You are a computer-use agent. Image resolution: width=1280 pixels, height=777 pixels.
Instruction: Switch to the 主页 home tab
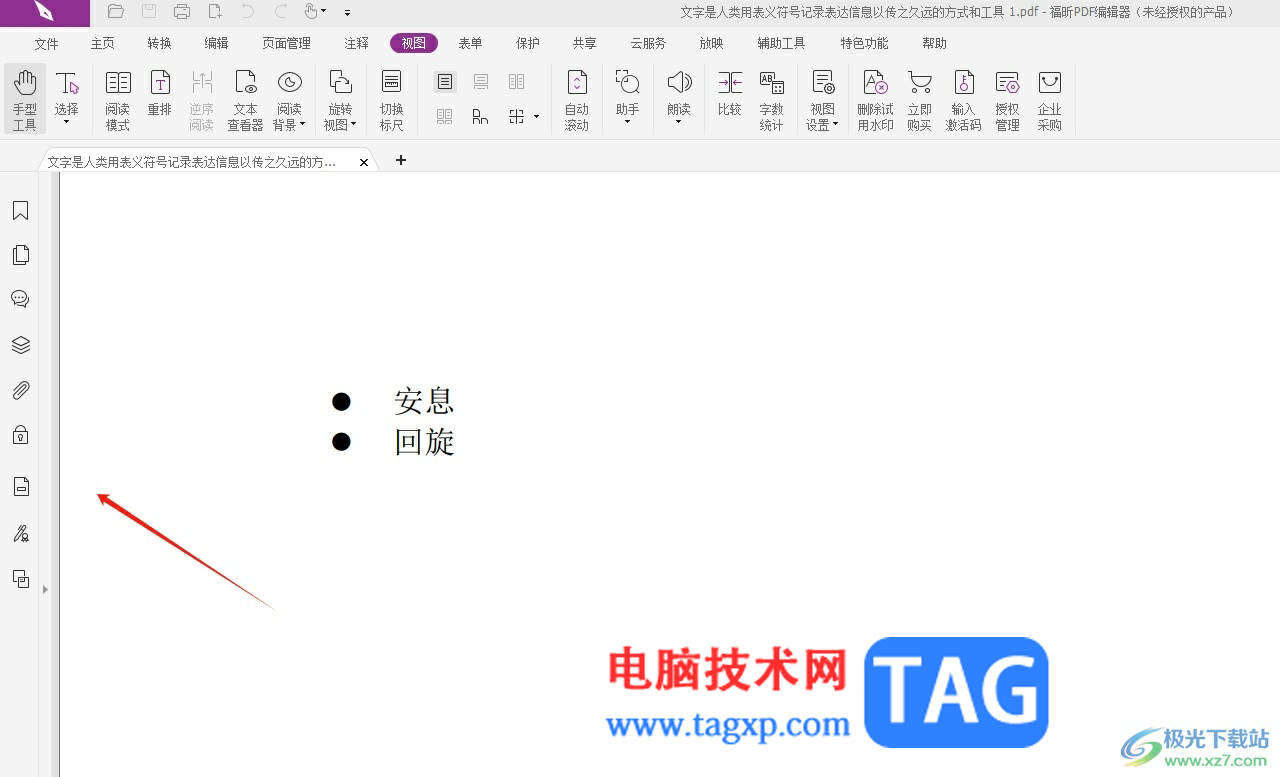click(x=103, y=44)
